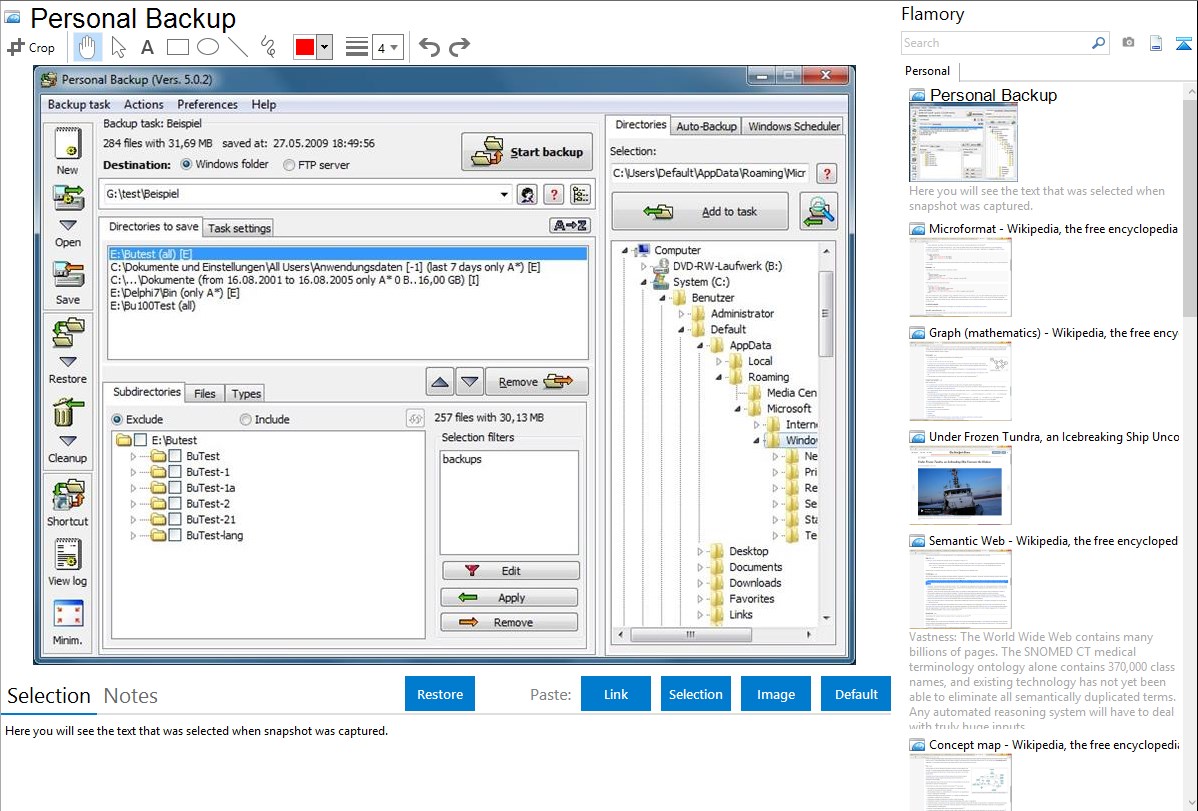This screenshot has height=811, width=1198.
Task: Open the Backup task menu
Action: pyautogui.click(x=79, y=105)
